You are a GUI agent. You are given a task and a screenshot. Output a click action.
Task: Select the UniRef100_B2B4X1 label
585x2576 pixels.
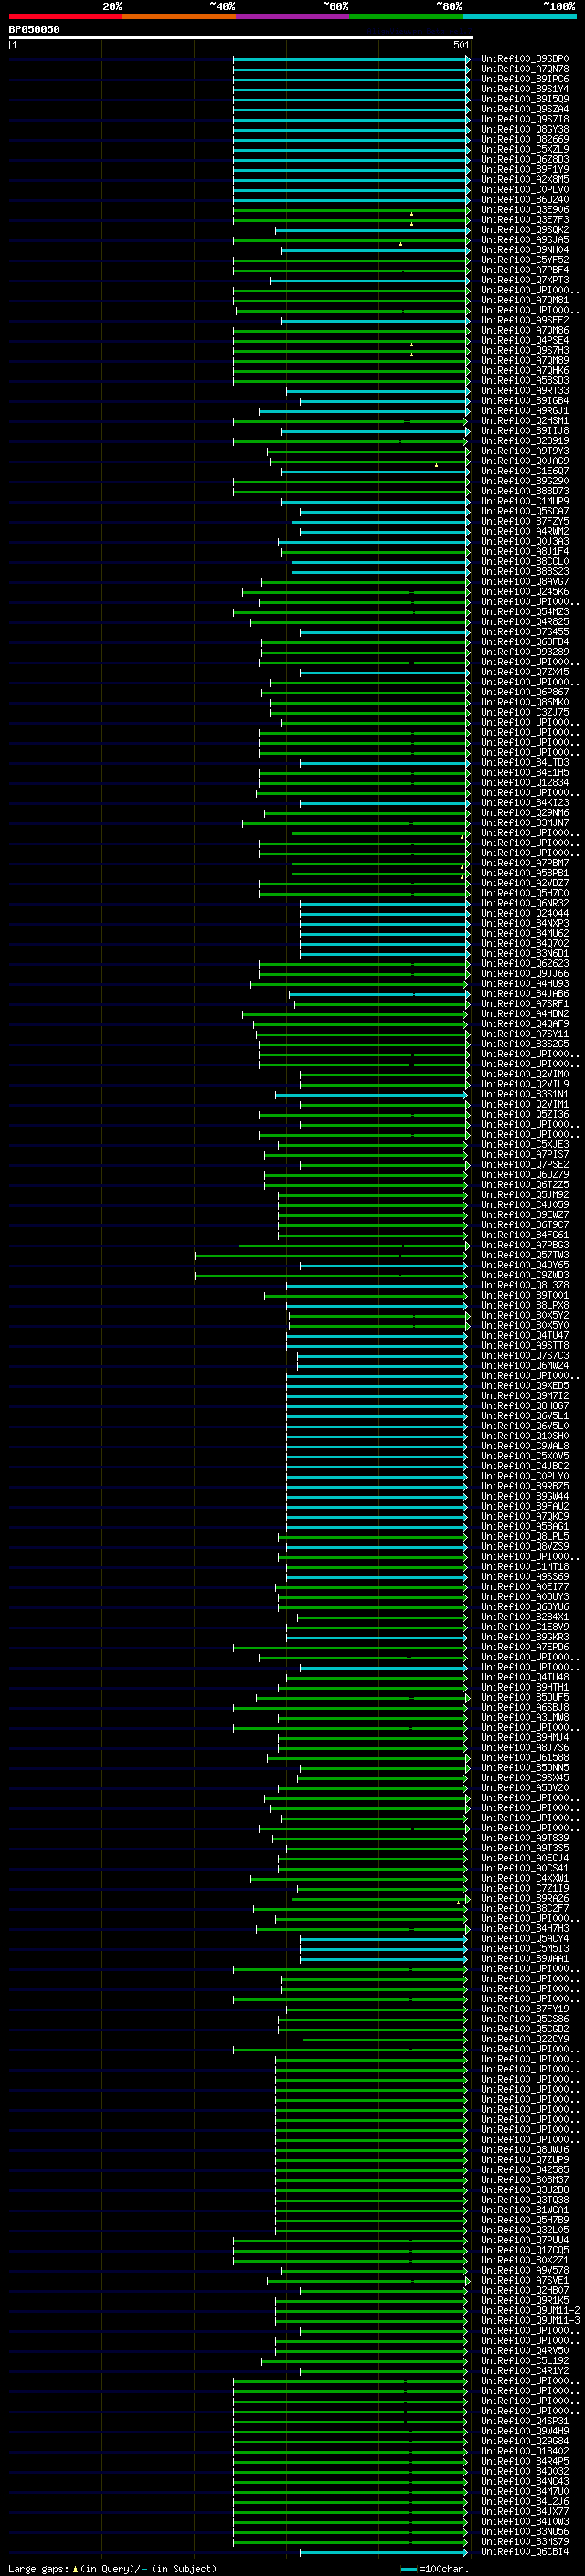point(524,1617)
